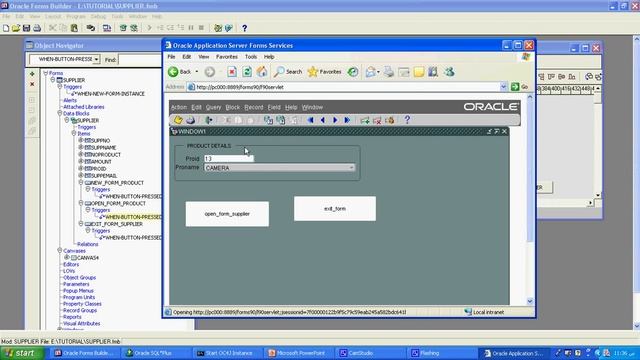Click Find field in Object Navigator
640x360 pixels.
139,60
